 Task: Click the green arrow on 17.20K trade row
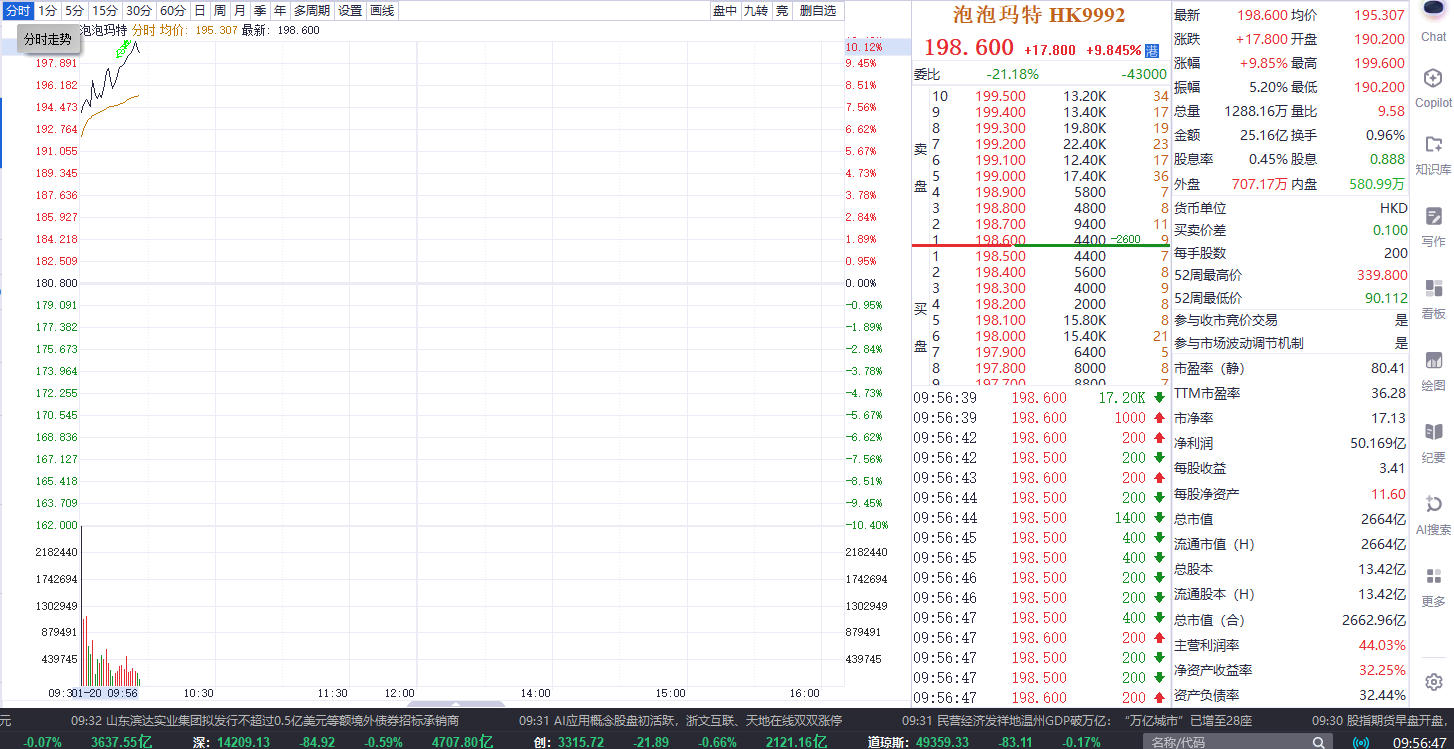coord(1158,398)
